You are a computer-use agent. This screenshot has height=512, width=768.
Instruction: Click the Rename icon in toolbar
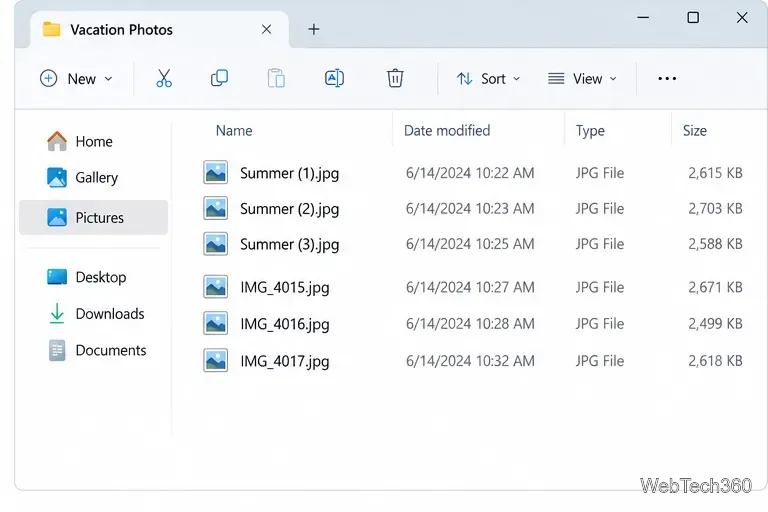point(334,78)
